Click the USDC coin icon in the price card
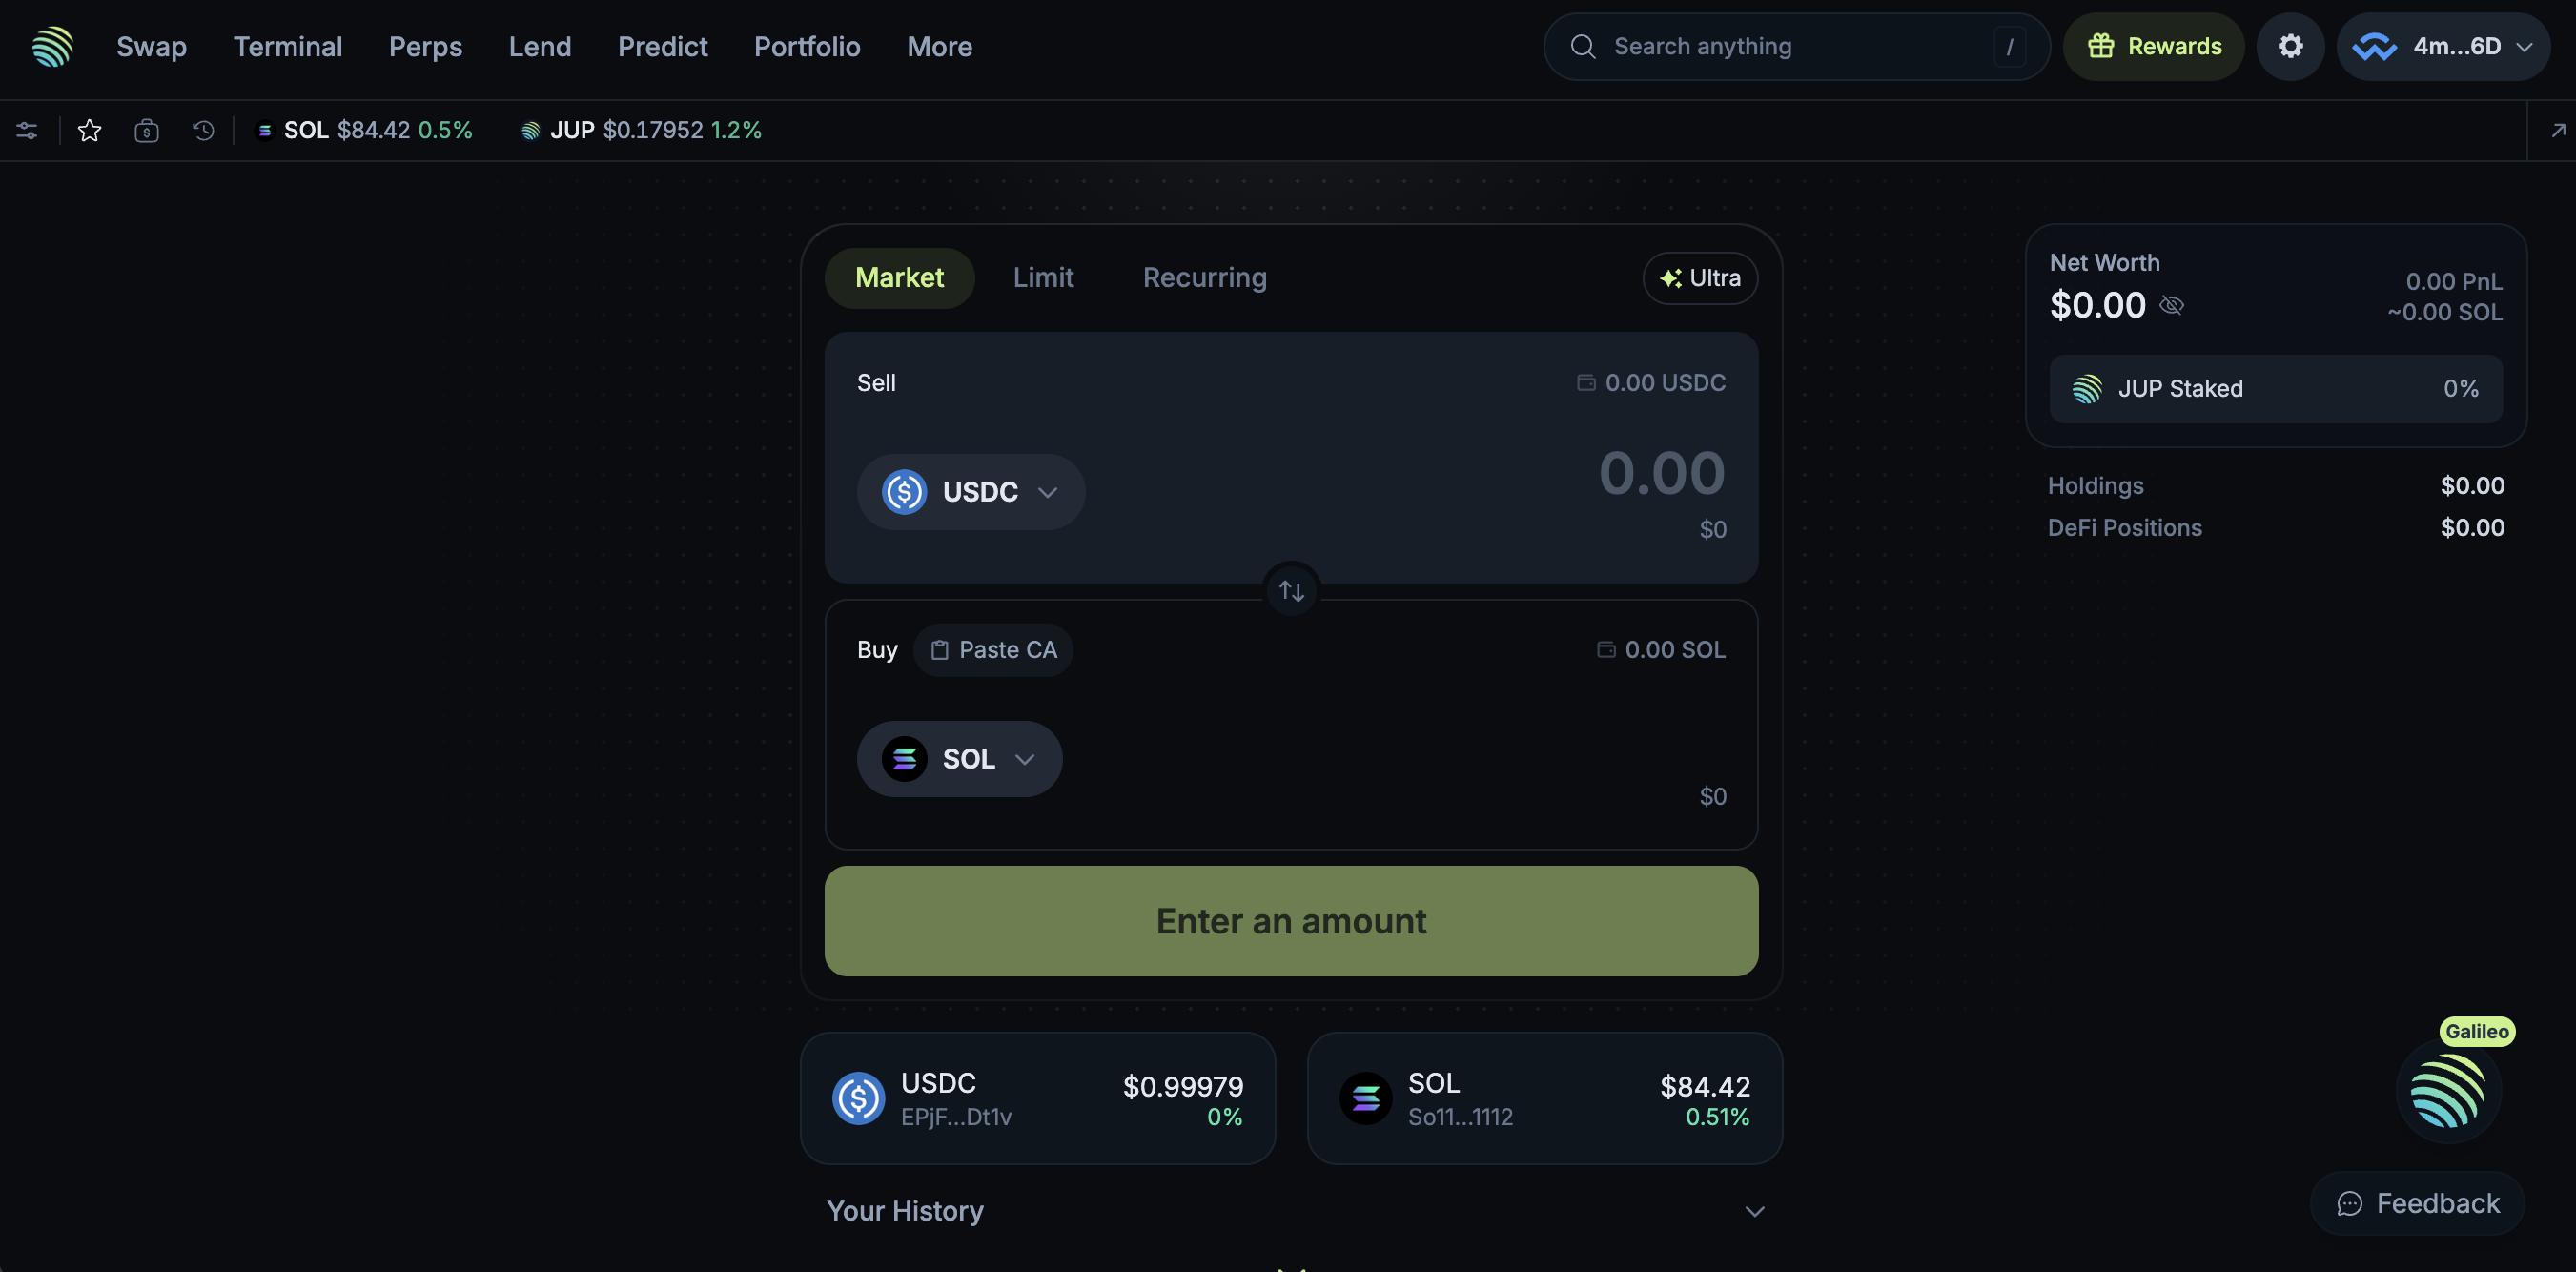This screenshot has height=1272, width=2576. [x=858, y=1098]
